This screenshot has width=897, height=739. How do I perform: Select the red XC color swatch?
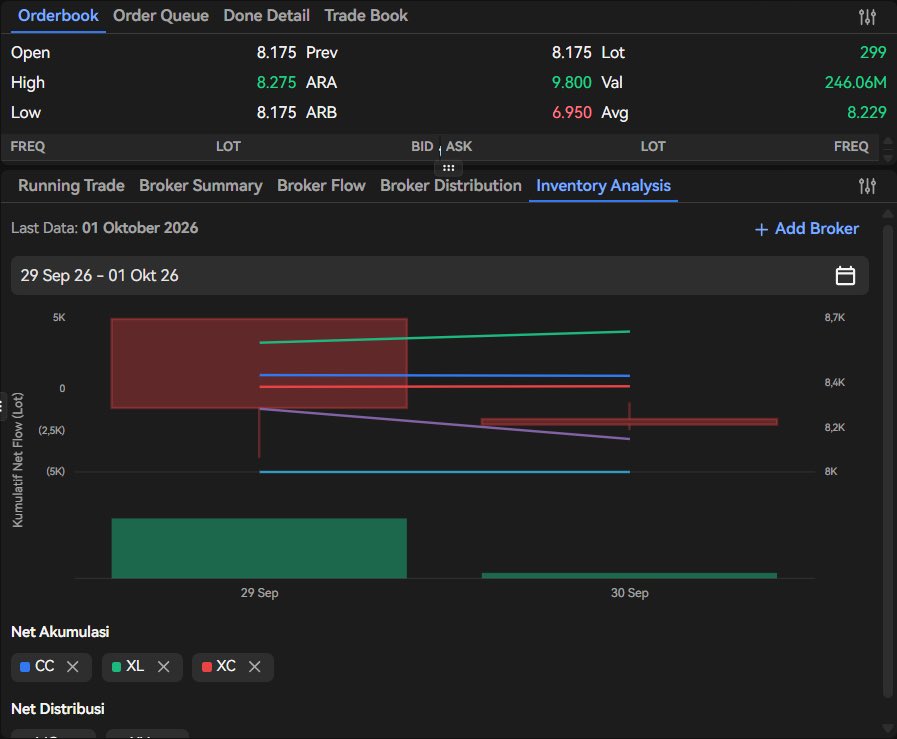coord(207,667)
